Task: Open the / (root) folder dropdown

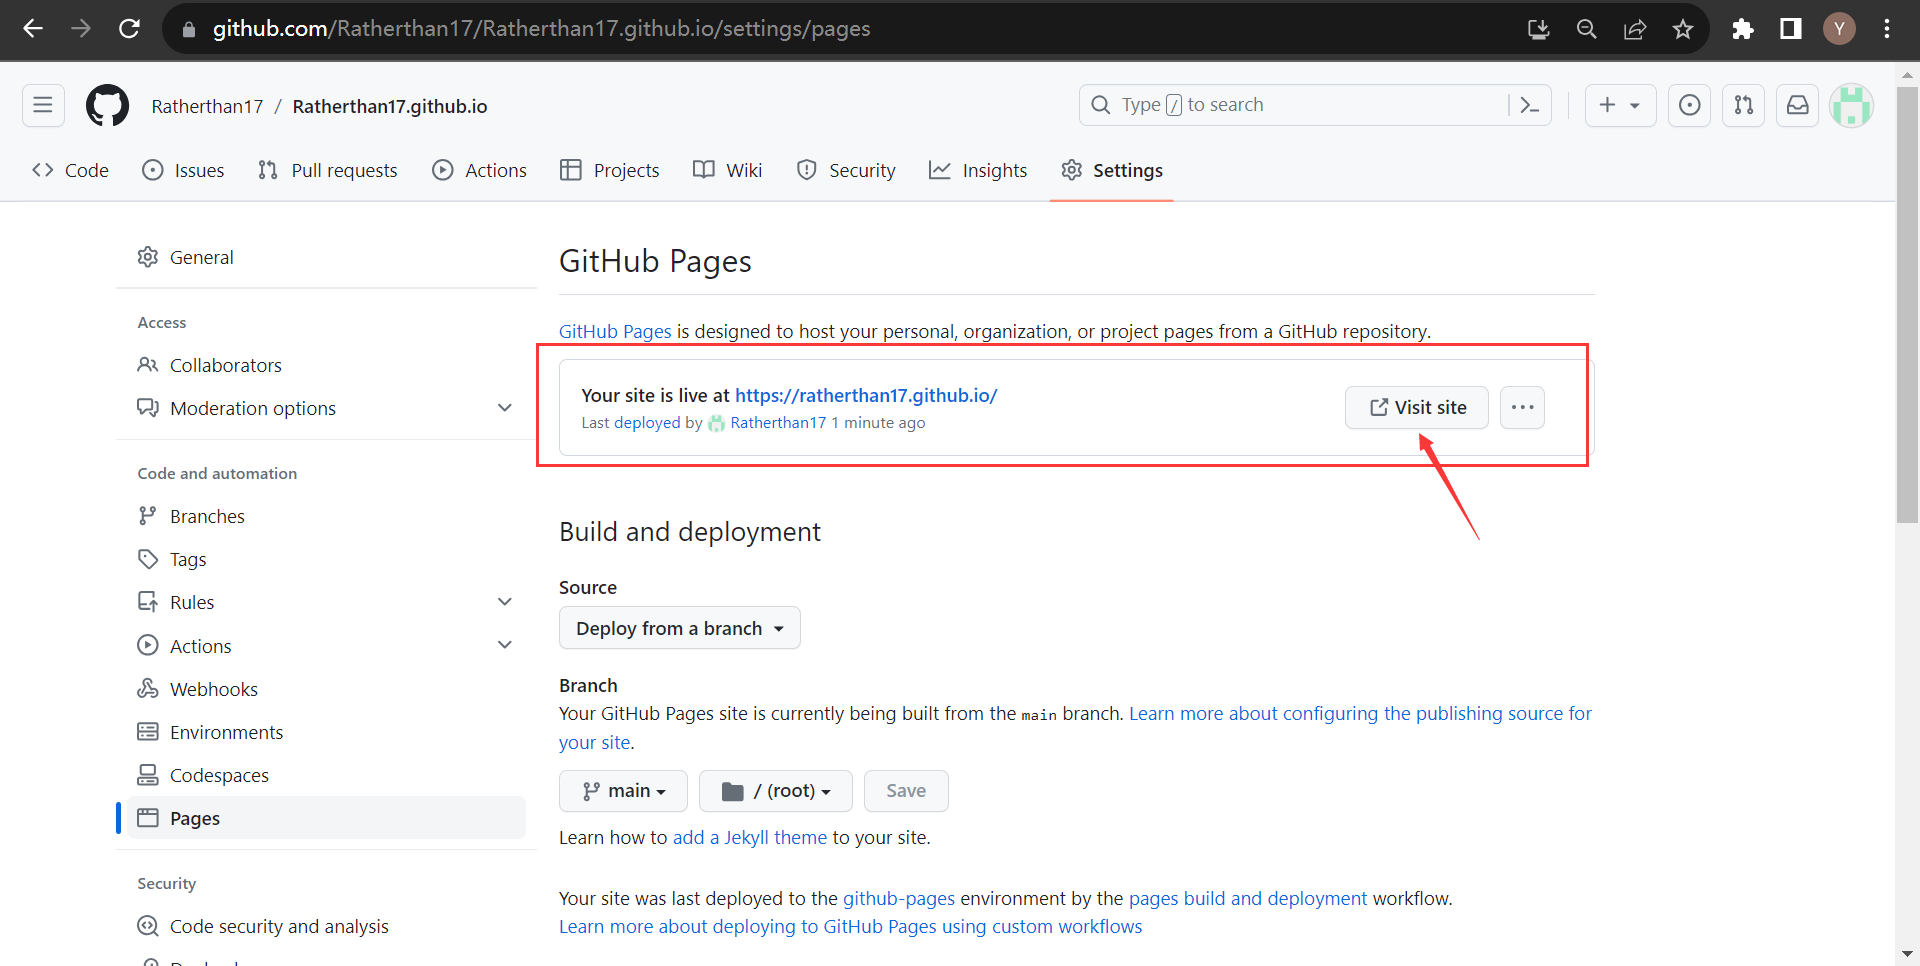Action: [x=775, y=791]
